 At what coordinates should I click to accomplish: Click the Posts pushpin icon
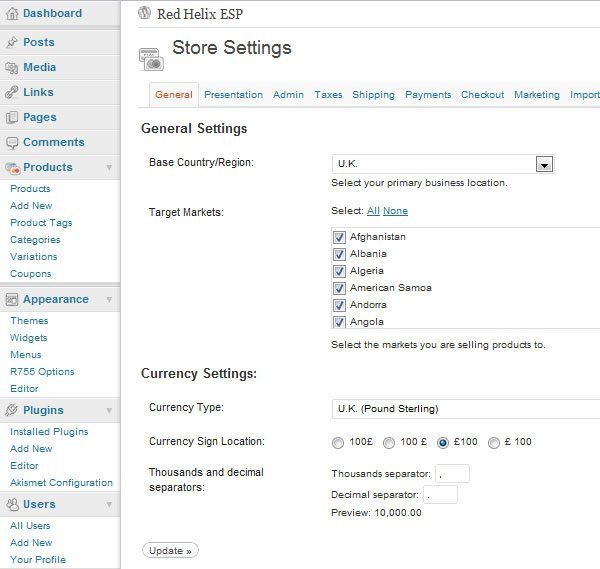coord(12,42)
